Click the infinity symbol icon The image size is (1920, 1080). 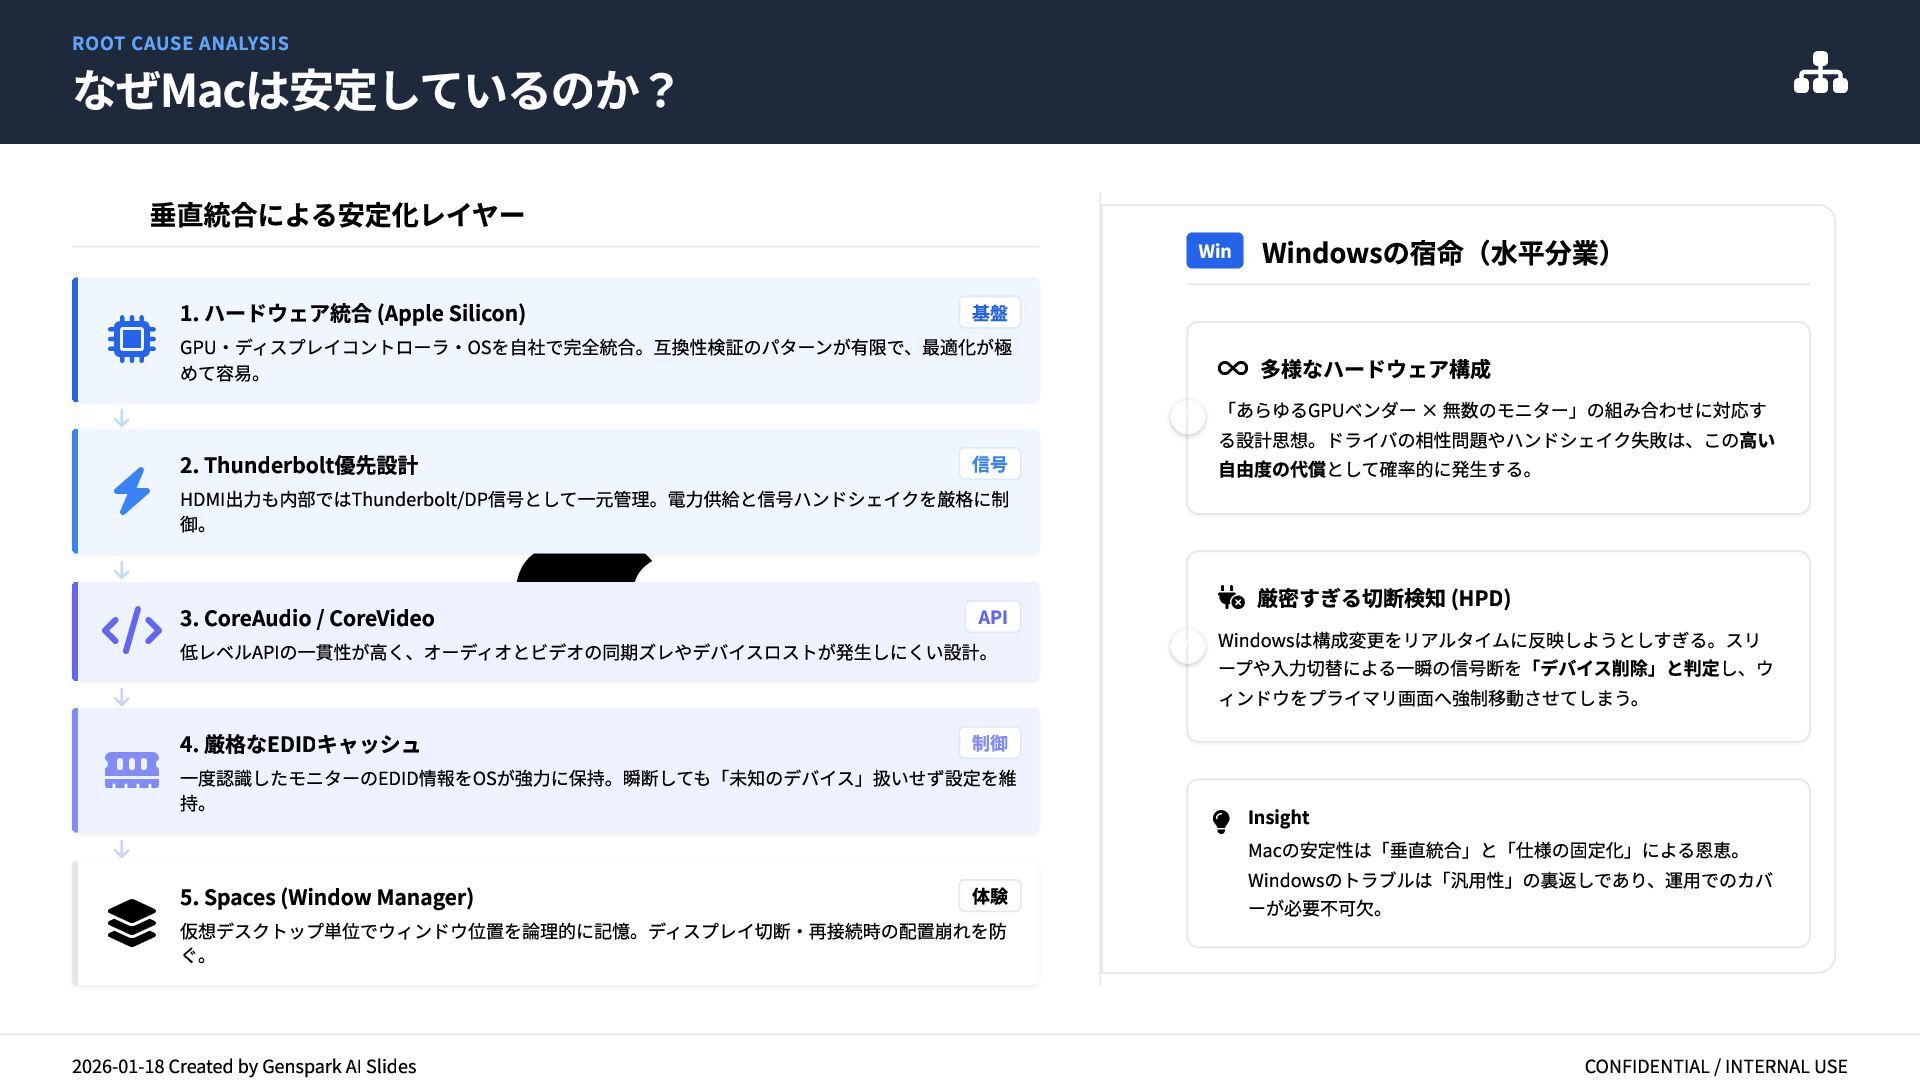point(1232,369)
